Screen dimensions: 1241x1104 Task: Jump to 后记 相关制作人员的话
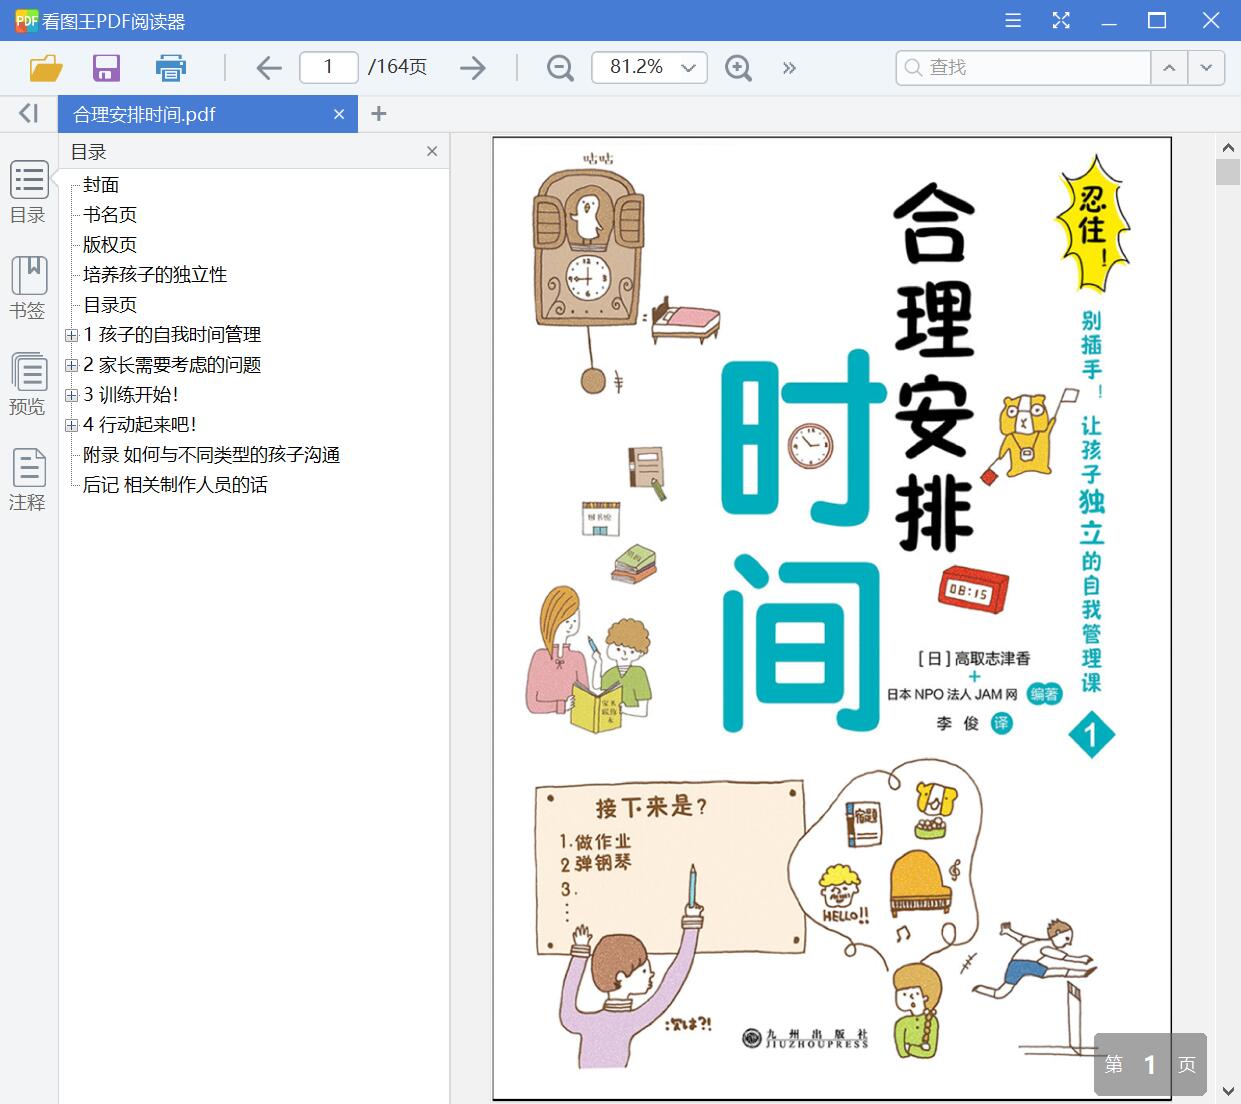point(175,485)
